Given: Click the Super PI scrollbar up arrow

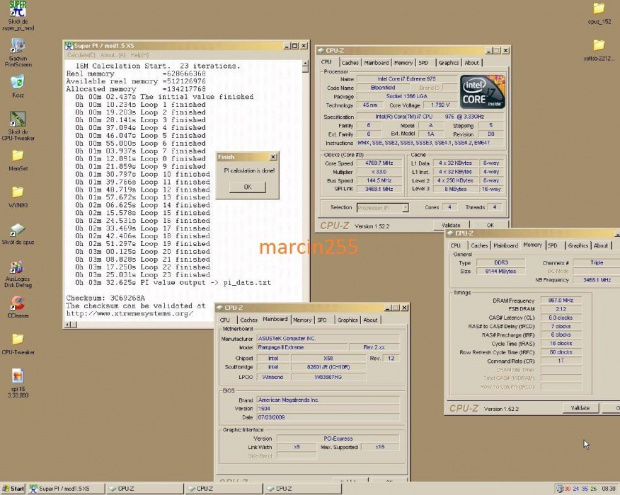Looking at the screenshot, I should tap(305, 63).
